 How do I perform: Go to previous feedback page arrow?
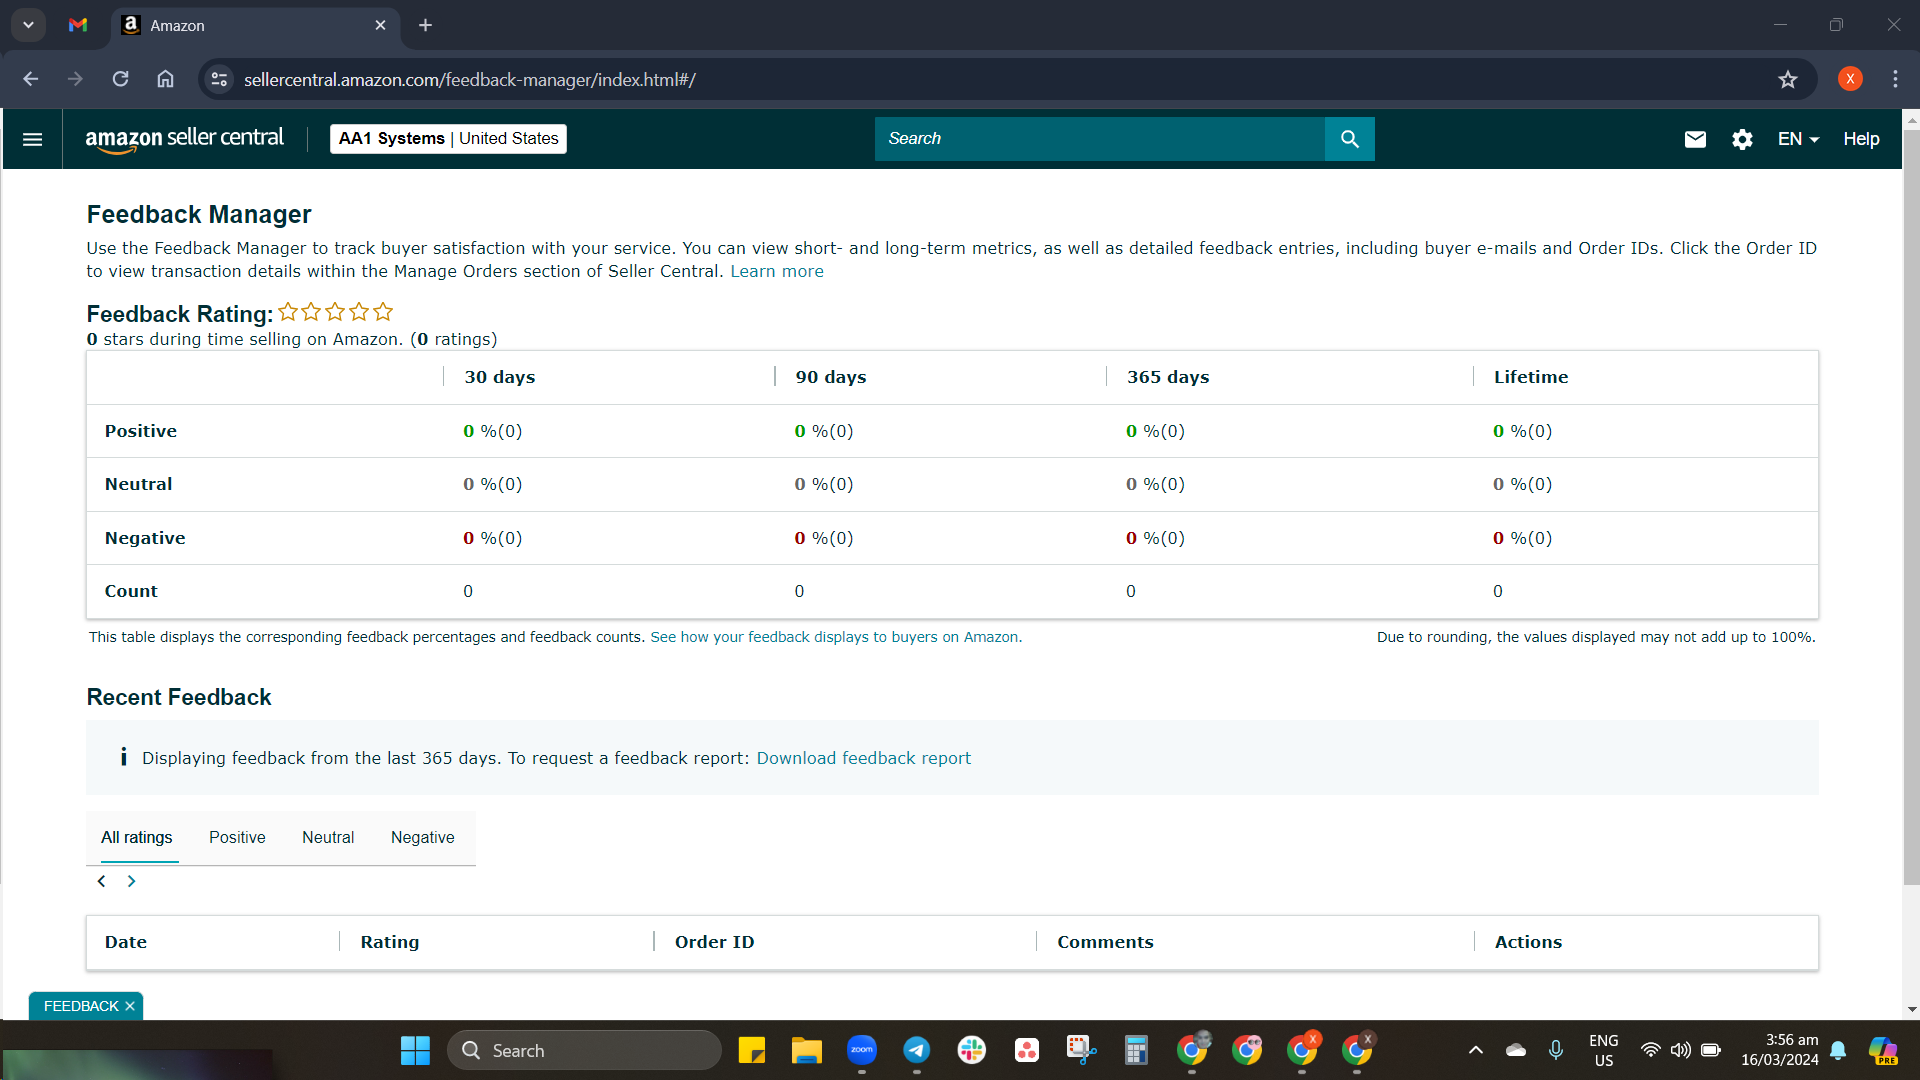[x=101, y=881]
